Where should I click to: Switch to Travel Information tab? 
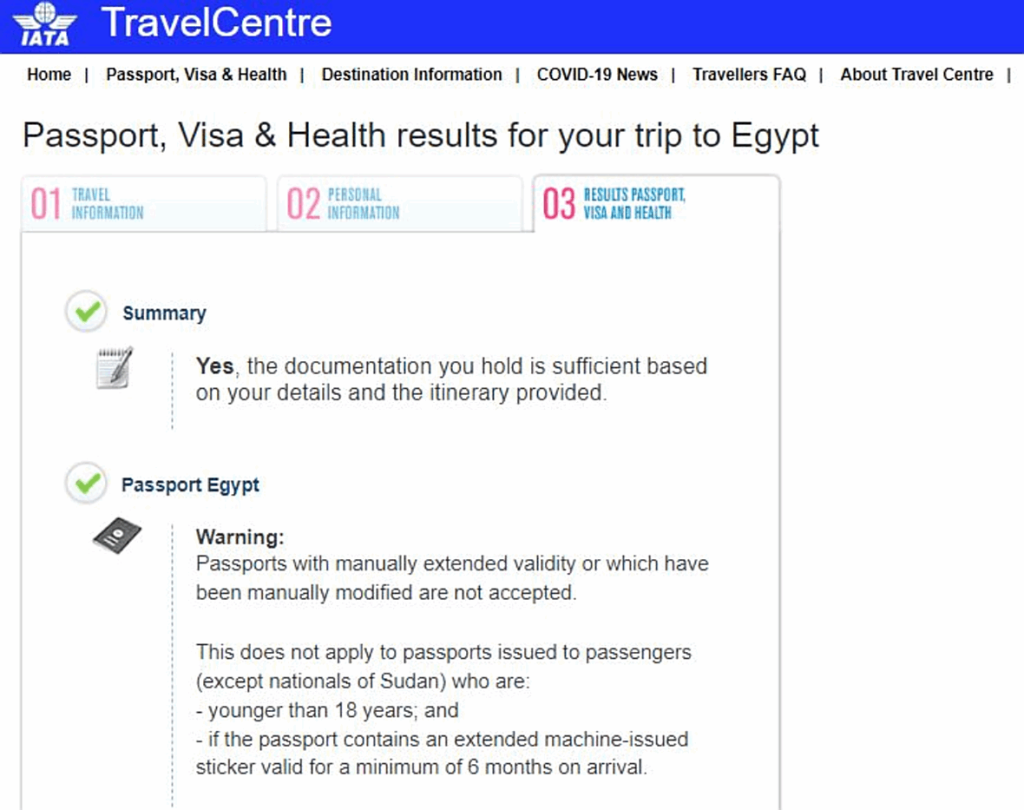pos(107,204)
